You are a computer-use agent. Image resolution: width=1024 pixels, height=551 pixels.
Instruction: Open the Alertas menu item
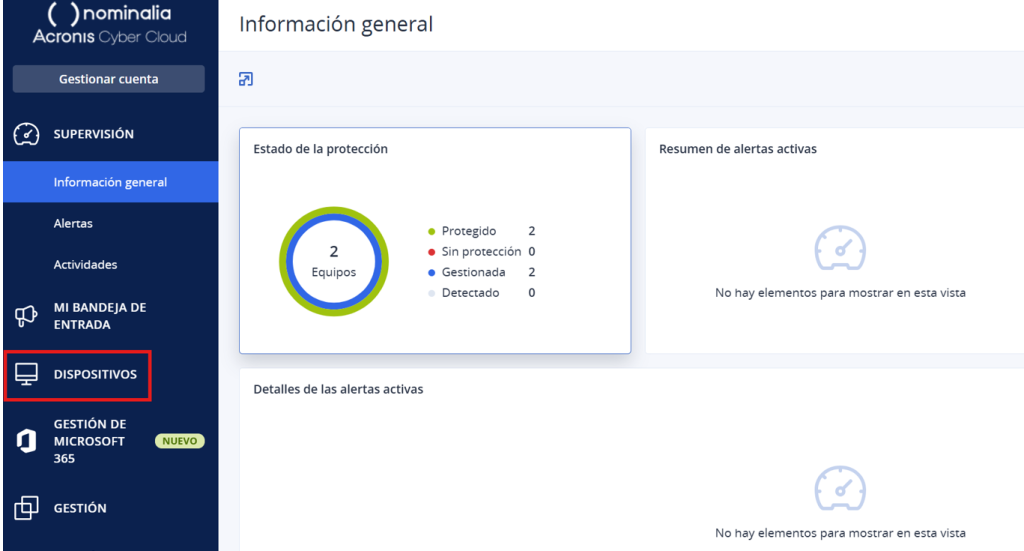(73, 223)
